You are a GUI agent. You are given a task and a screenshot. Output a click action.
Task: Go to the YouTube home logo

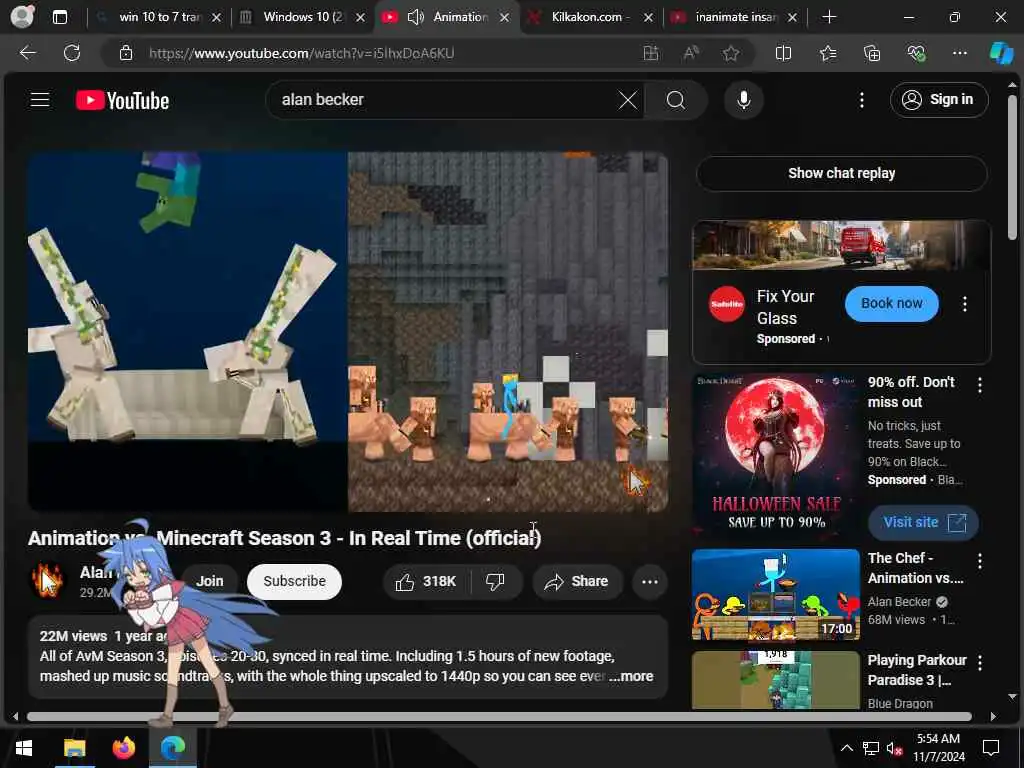122,101
